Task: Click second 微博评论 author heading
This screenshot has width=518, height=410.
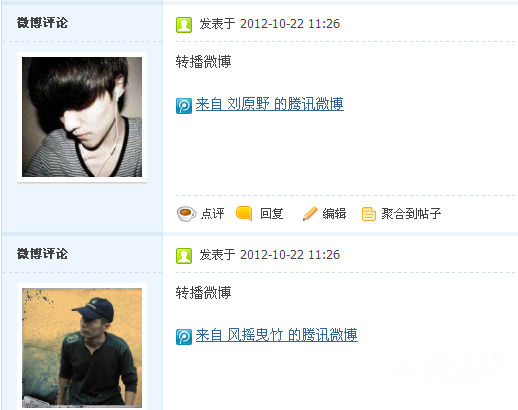Action: tap(42, 254)
